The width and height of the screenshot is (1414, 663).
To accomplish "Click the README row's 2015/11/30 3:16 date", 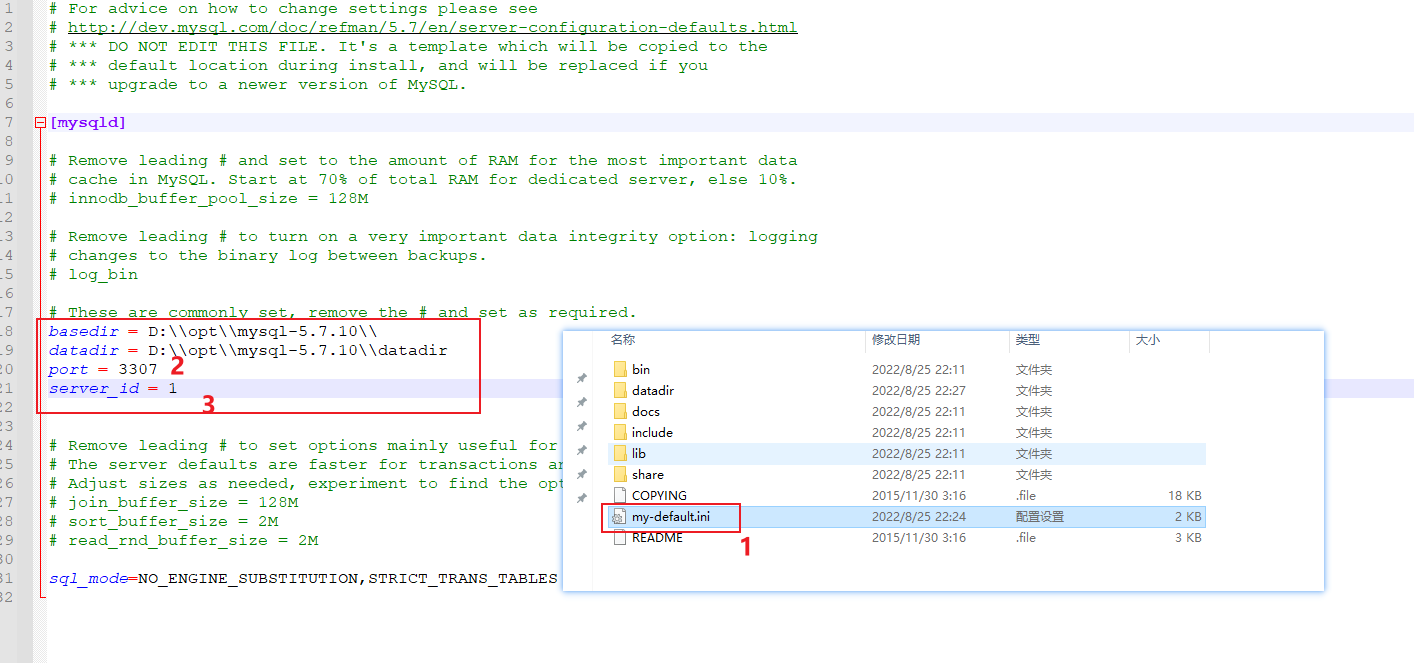I will (x=919, y=538).
